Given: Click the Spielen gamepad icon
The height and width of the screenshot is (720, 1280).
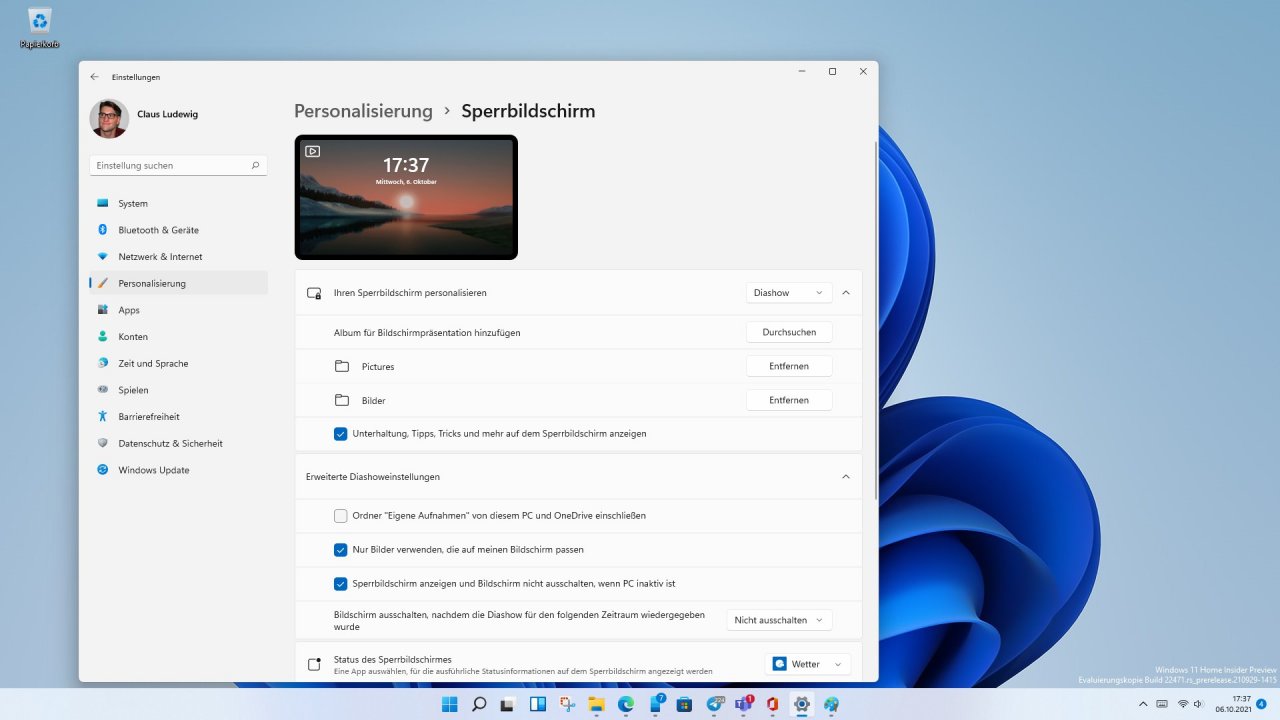Looking at the screenshot, I should 102,390.
